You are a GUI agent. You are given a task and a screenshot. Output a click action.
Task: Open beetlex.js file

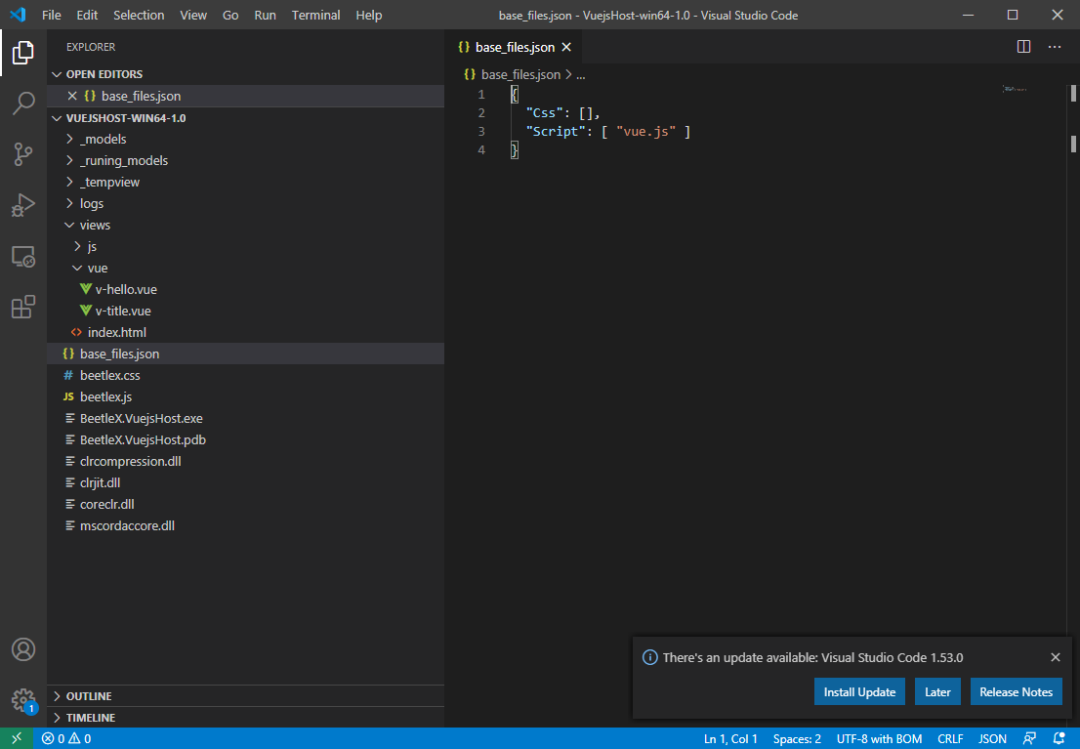245,397
